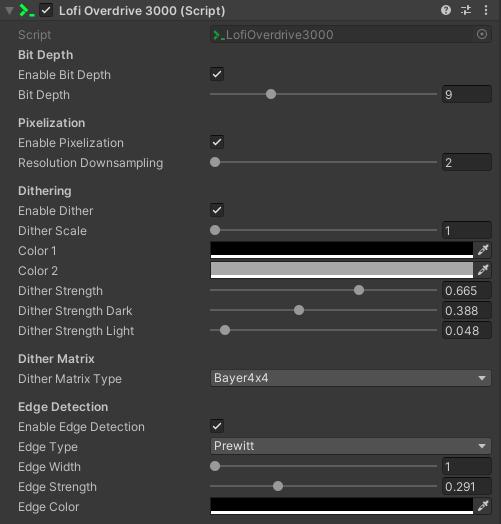Click the Edge Strength field showing 0.291
Image resolution: width=501 pixels, height=524 pixels.
(467, 486)
